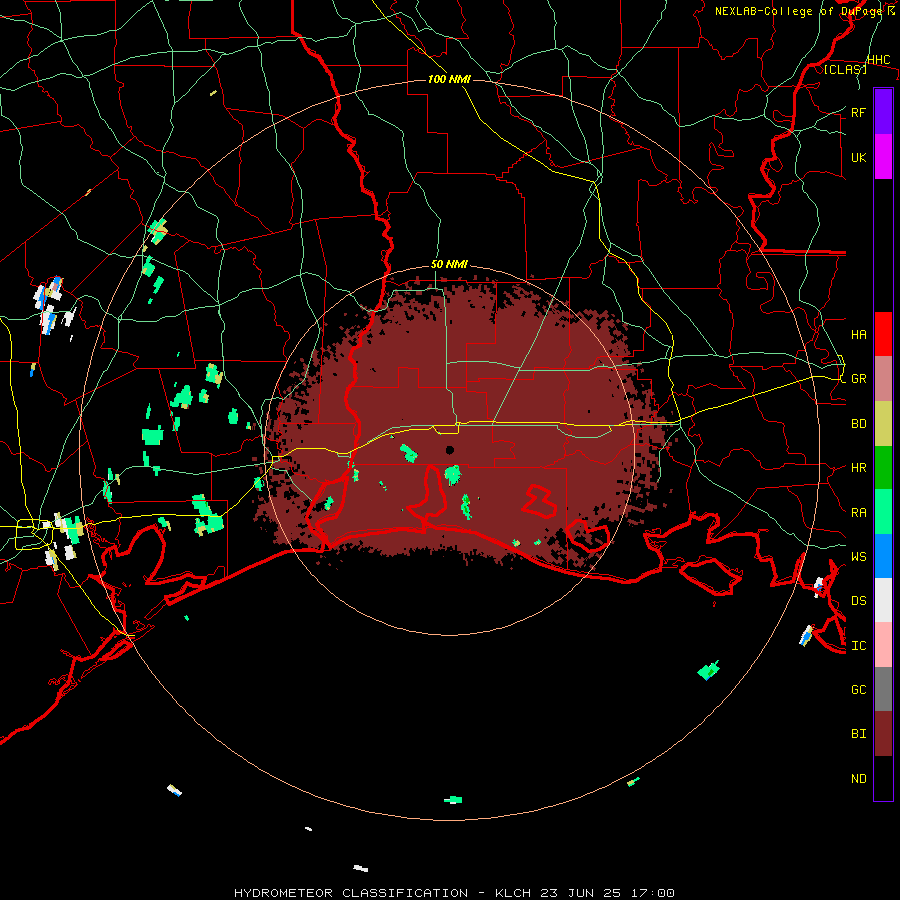
Task: Click the BI brown legend swatch
Action: click(883, 734)
